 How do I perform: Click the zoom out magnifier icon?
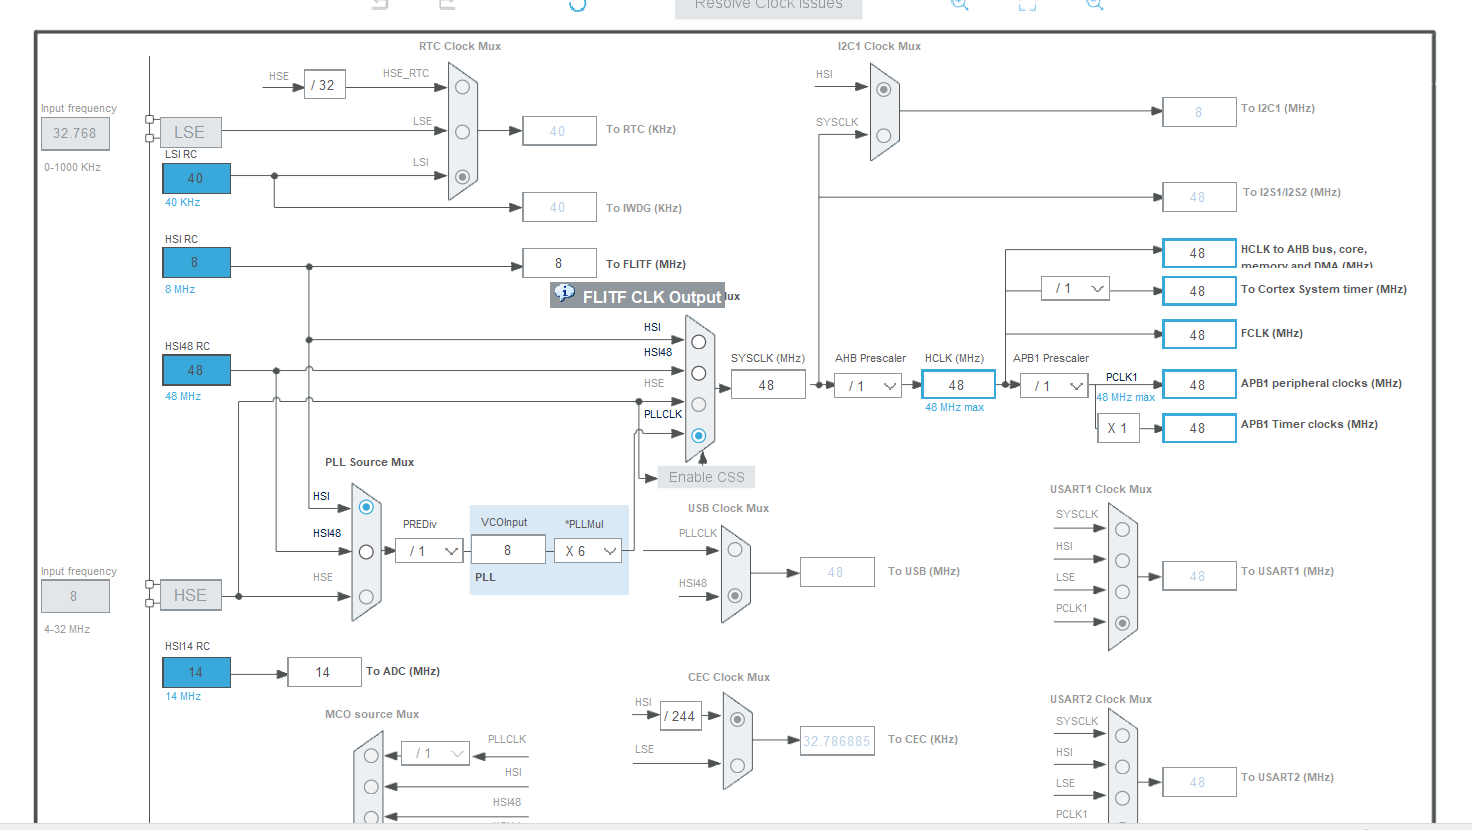pyautogui.click(x=1095, y=4)
